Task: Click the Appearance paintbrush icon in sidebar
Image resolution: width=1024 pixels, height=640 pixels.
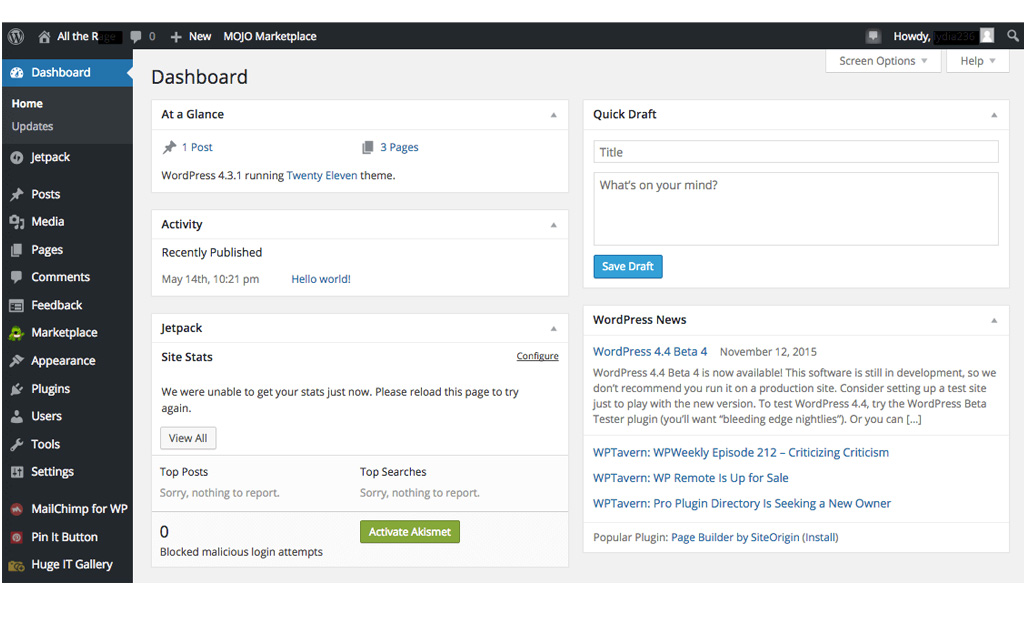Action: [16, 361]
